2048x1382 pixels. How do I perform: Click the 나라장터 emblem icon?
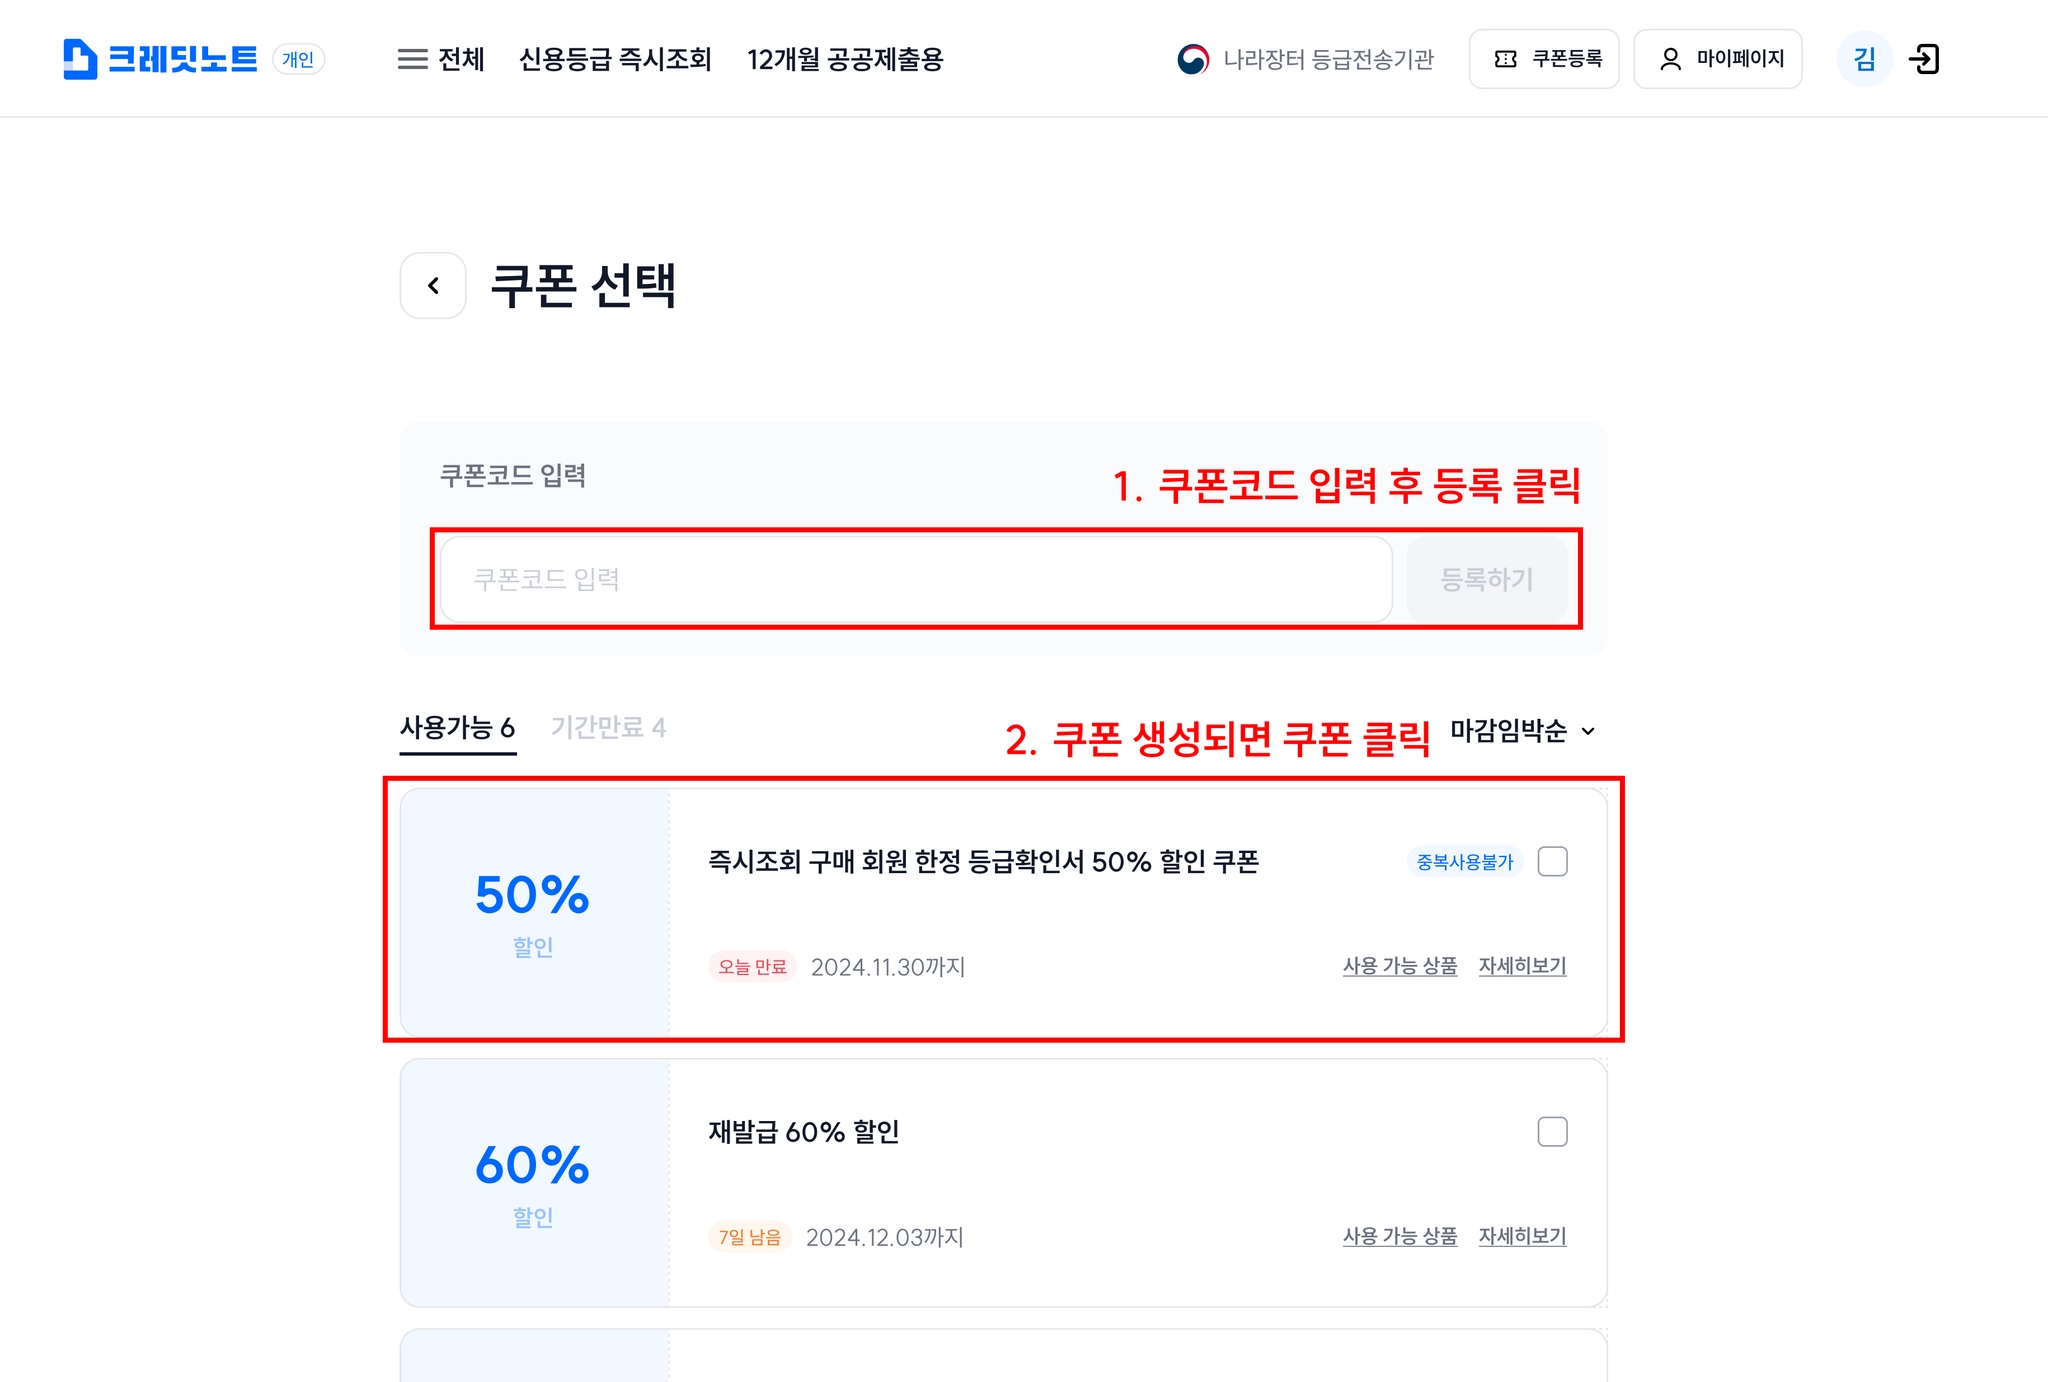click(1192, 59)
